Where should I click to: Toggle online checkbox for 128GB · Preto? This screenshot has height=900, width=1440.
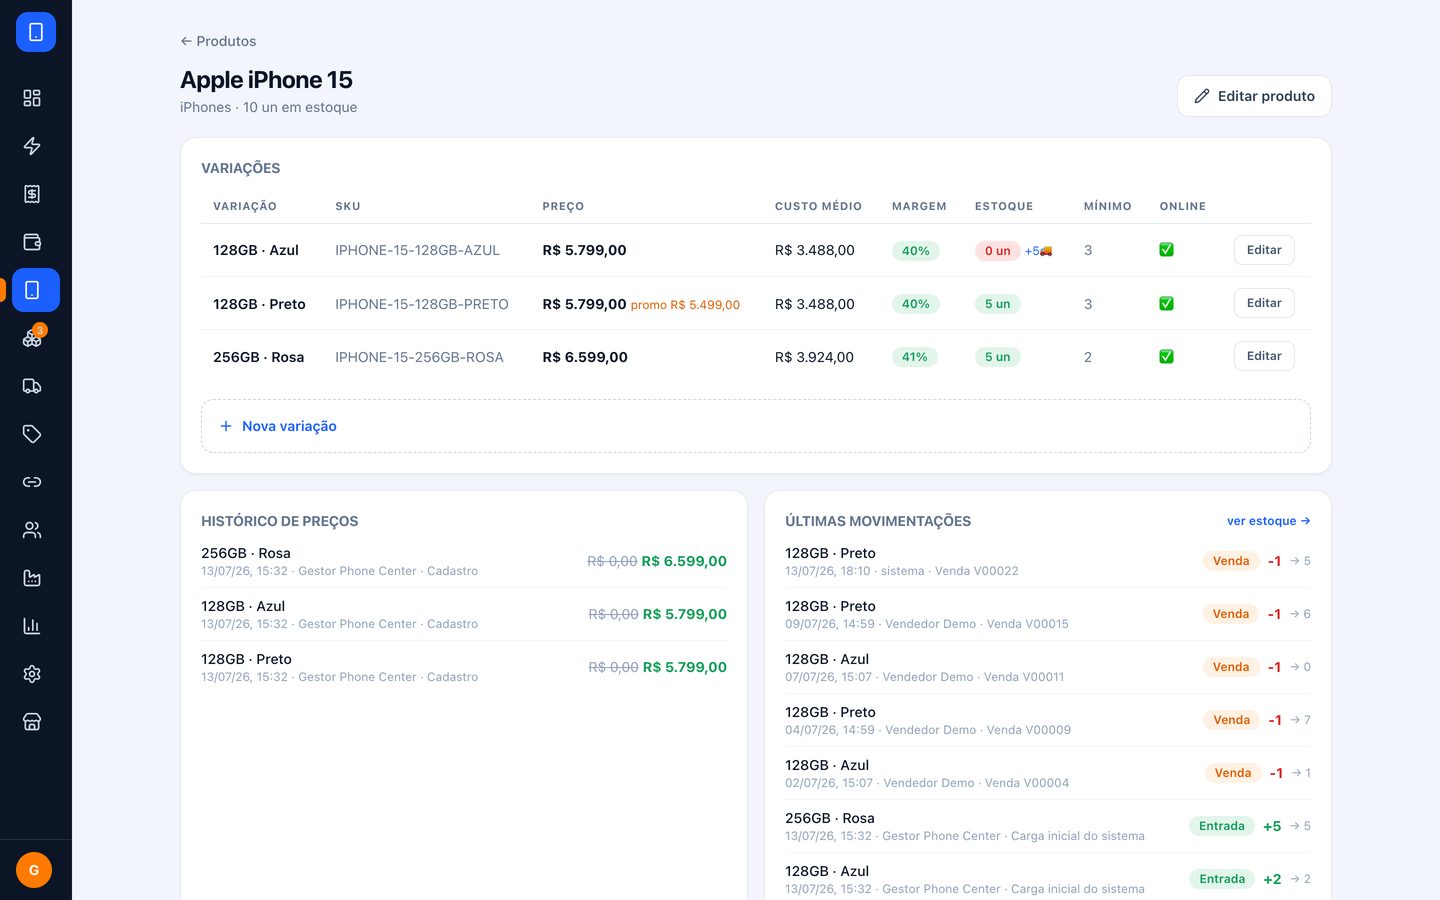1166,303
